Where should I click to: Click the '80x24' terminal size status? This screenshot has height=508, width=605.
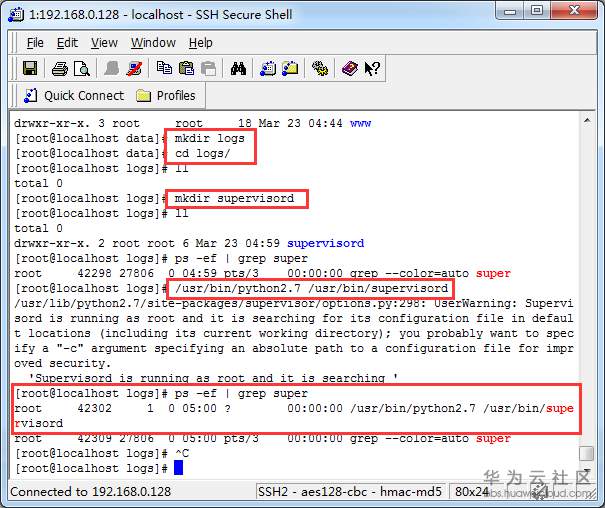(x=471, y=492)
